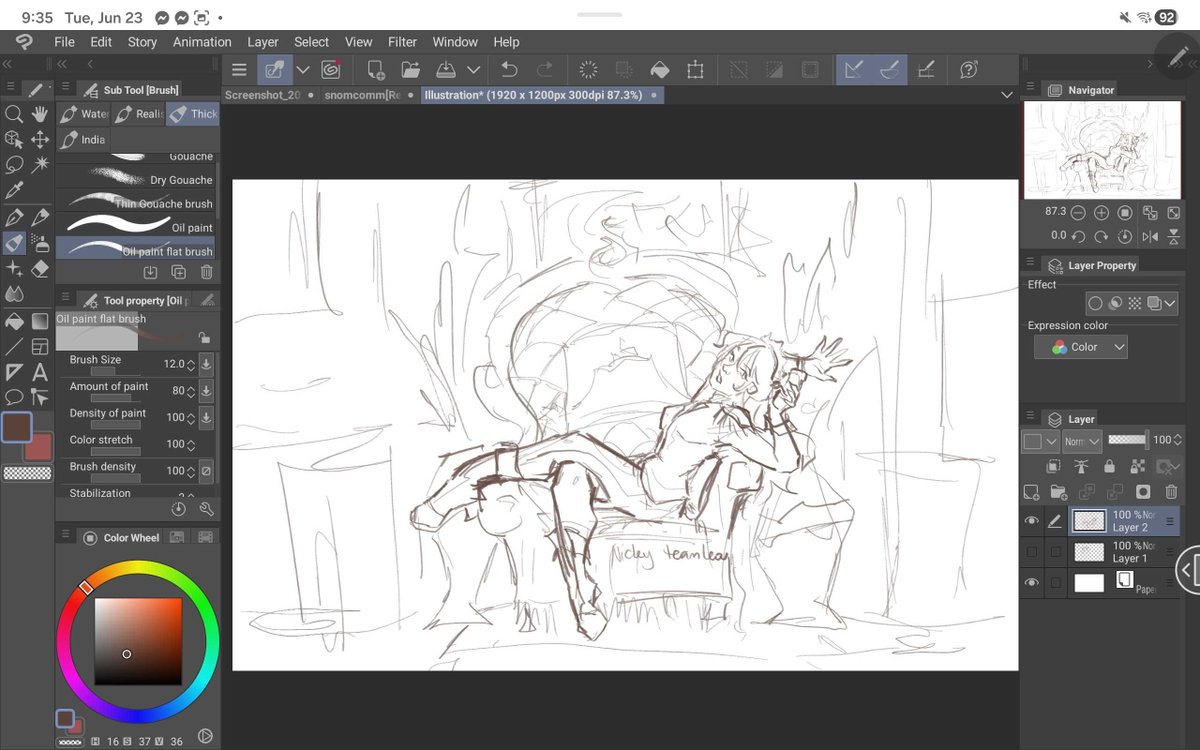Create a layer mask
The image size is (1200, 750).
[1143, 492]
